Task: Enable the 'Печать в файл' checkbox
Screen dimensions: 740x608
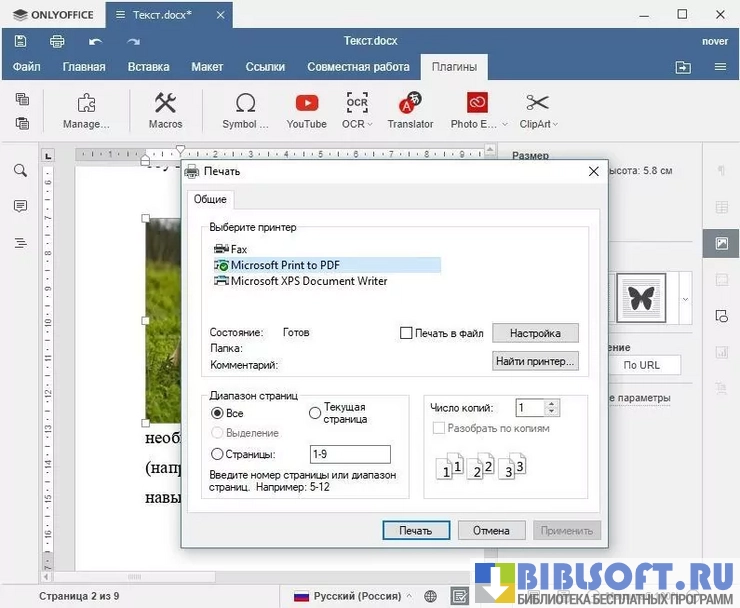Action: pyautogui.click(x=406, y=333)
